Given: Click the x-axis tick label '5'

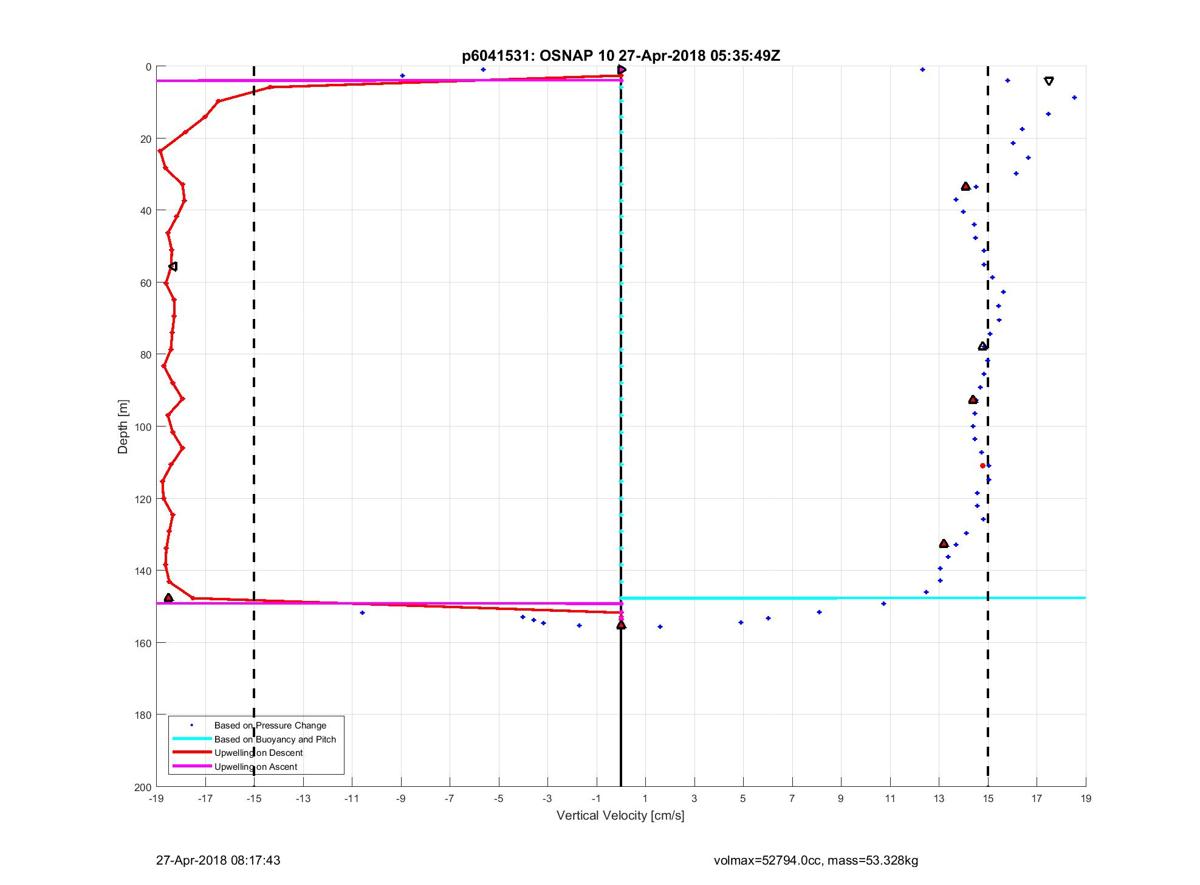Looking at the screenshot, I should tap(743, 798).
